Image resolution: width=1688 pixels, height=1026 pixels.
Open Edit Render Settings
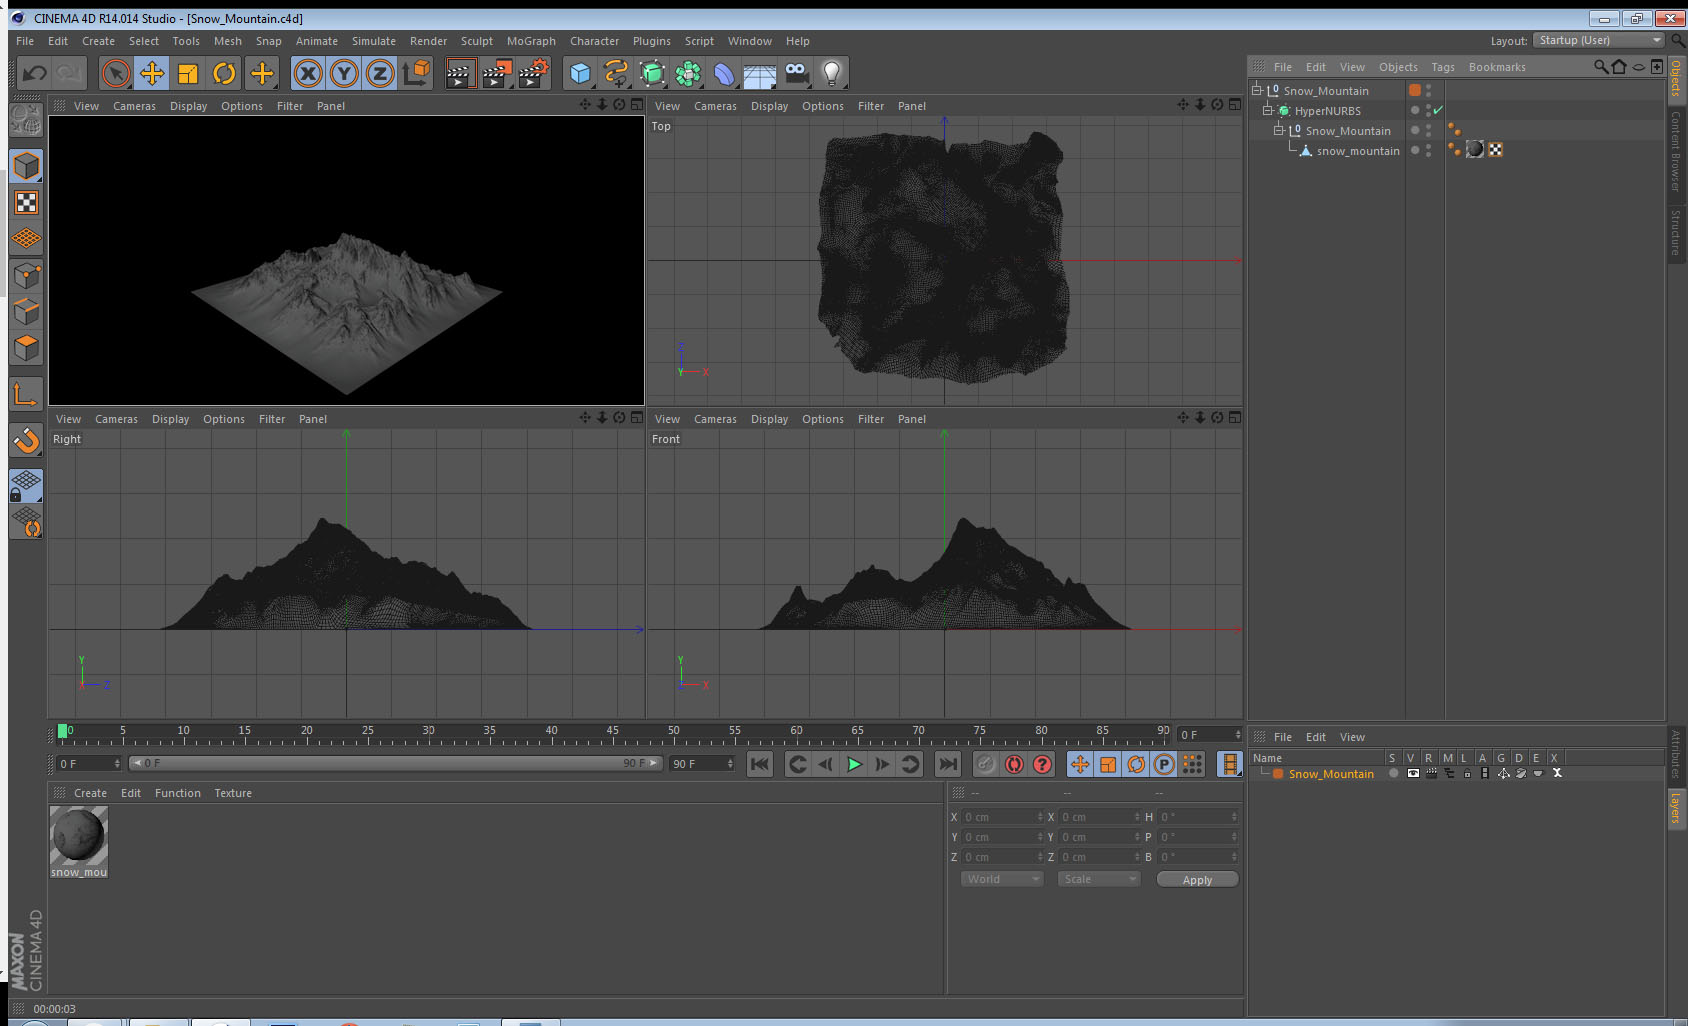tap(533, 73)
